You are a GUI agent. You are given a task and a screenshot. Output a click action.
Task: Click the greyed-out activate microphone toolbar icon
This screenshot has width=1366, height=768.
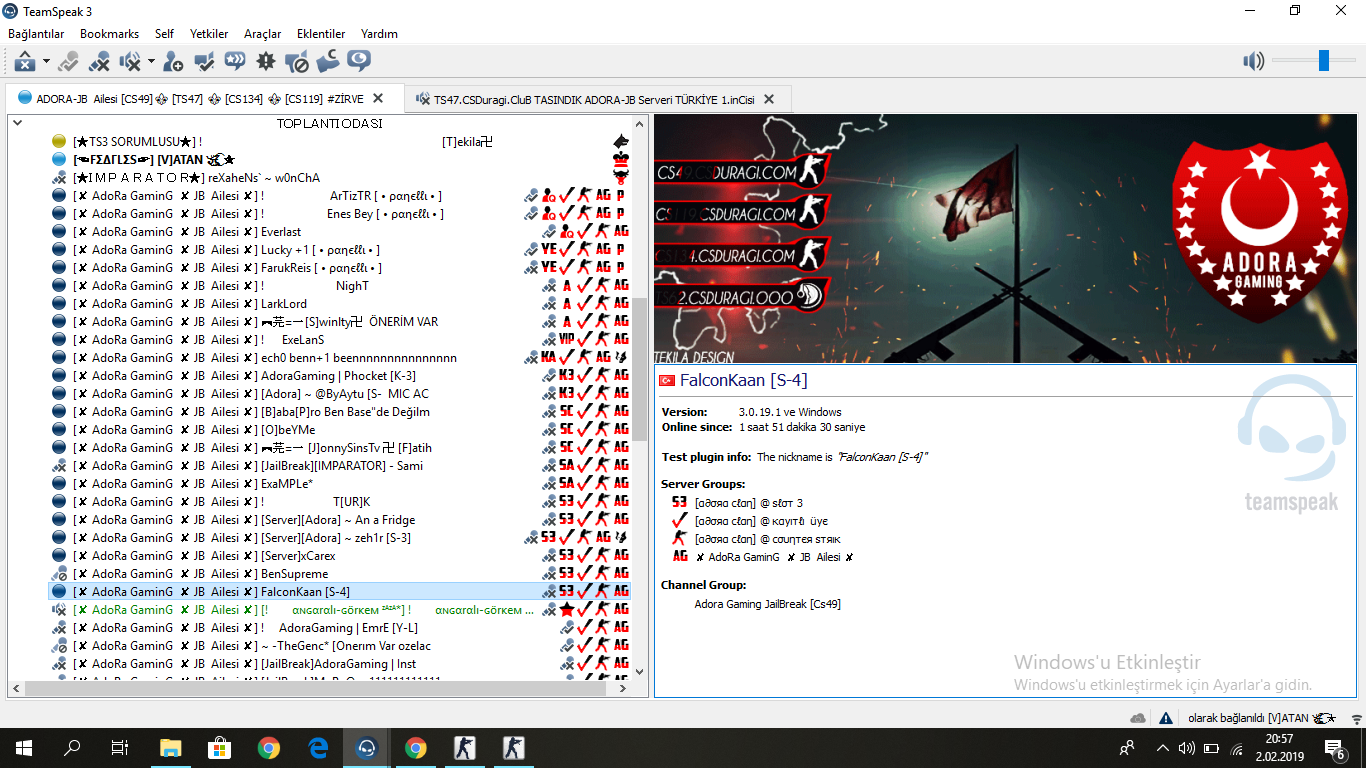(x=68, y=62)
